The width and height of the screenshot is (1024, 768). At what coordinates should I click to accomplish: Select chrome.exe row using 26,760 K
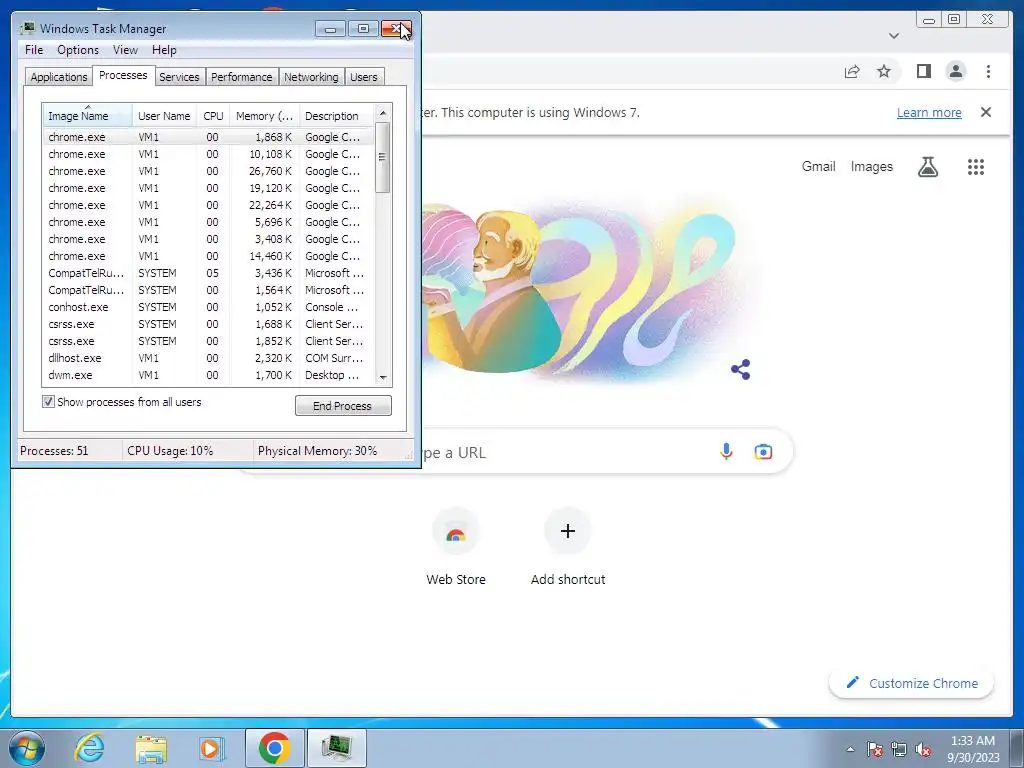pyautogui.click(x=209, y=171)
